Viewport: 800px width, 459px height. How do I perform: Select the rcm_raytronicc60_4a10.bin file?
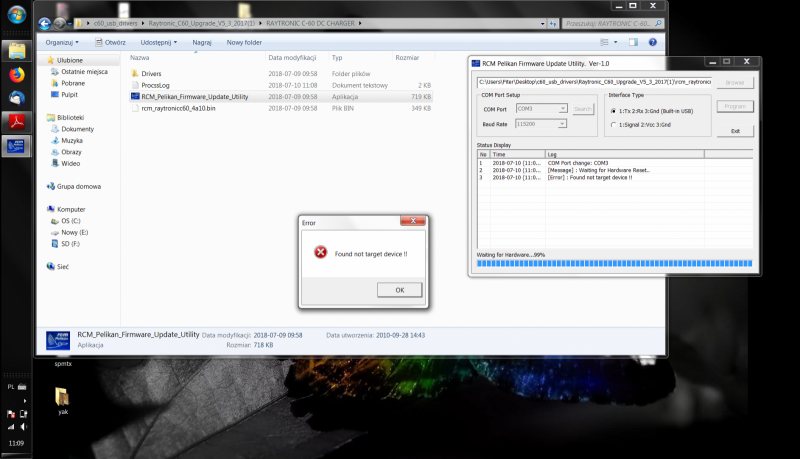pyautogui.click(x=135, y=108)
